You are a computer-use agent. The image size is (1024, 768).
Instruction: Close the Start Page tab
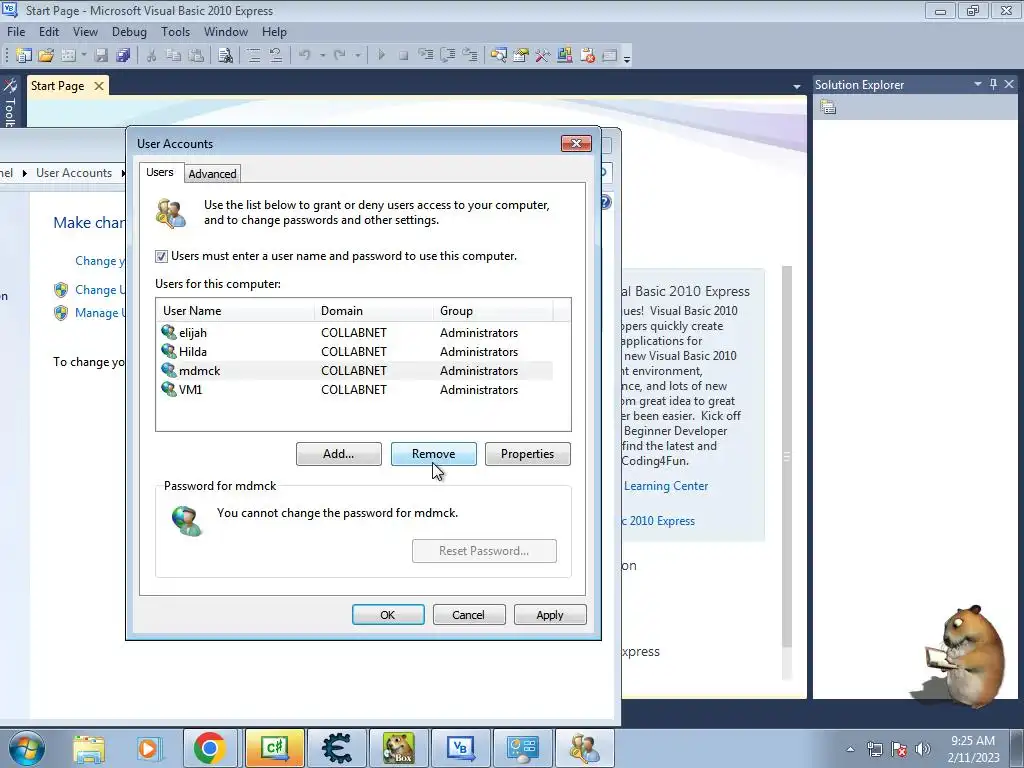99,86
